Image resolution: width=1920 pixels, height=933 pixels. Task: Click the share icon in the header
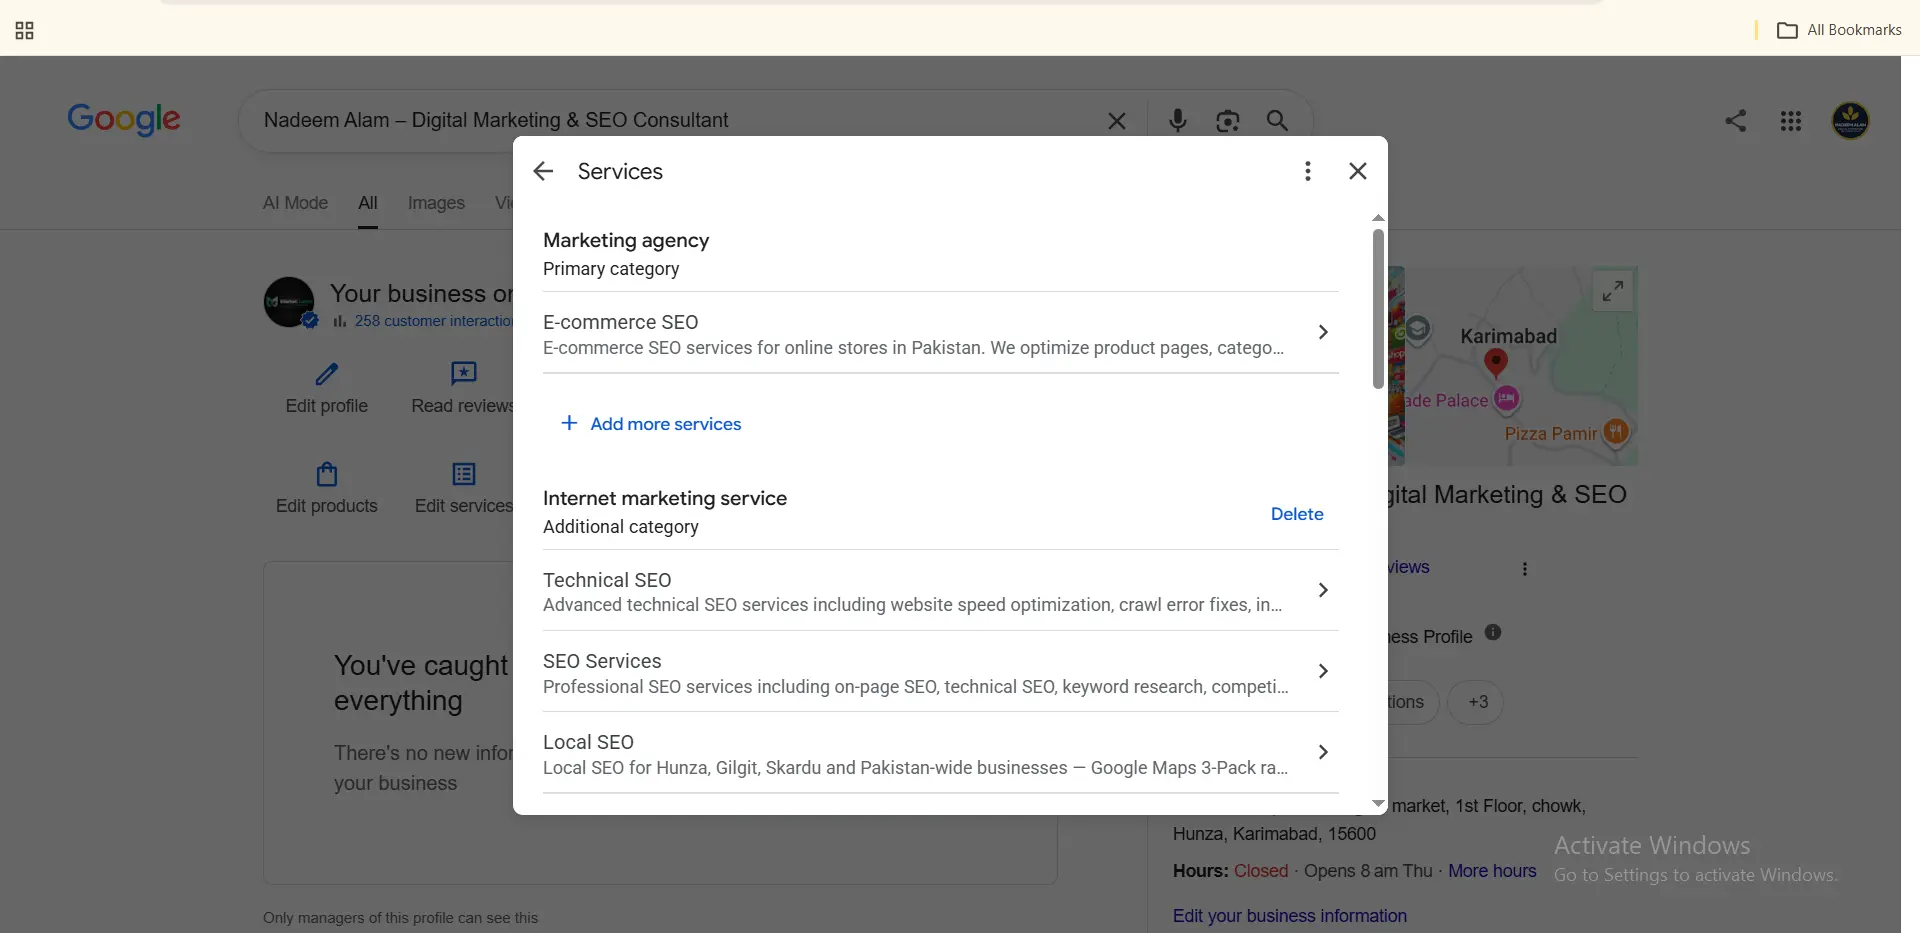click(1736, 121)
